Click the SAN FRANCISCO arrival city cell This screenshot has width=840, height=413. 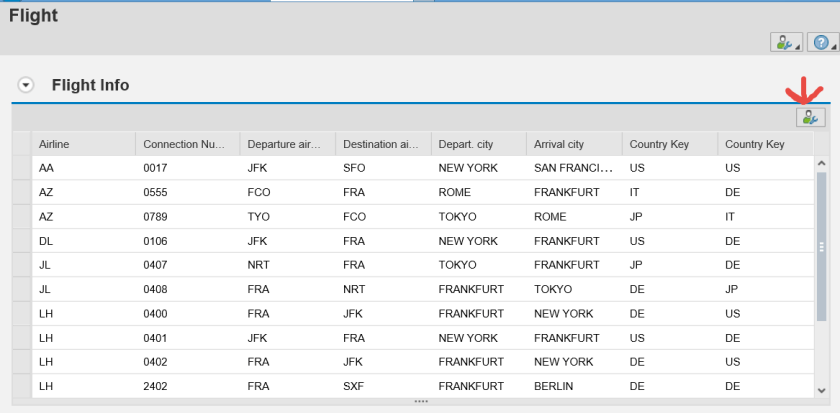pyautogui.click(x=572, y=168)
